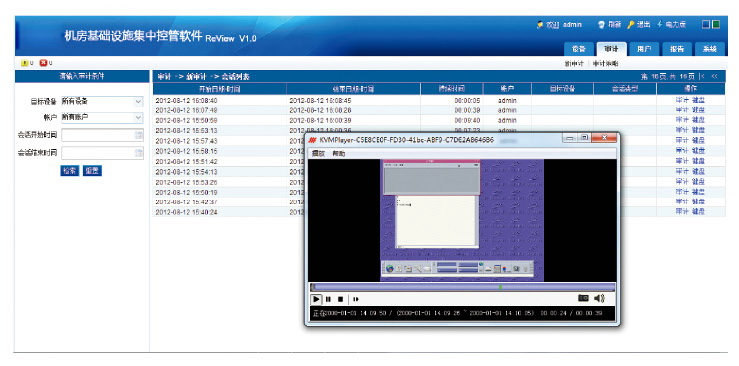The width and height of the screenshot is (739, 366).
Task: Select the blue theme swatch
Action: [x=706, y=24]
